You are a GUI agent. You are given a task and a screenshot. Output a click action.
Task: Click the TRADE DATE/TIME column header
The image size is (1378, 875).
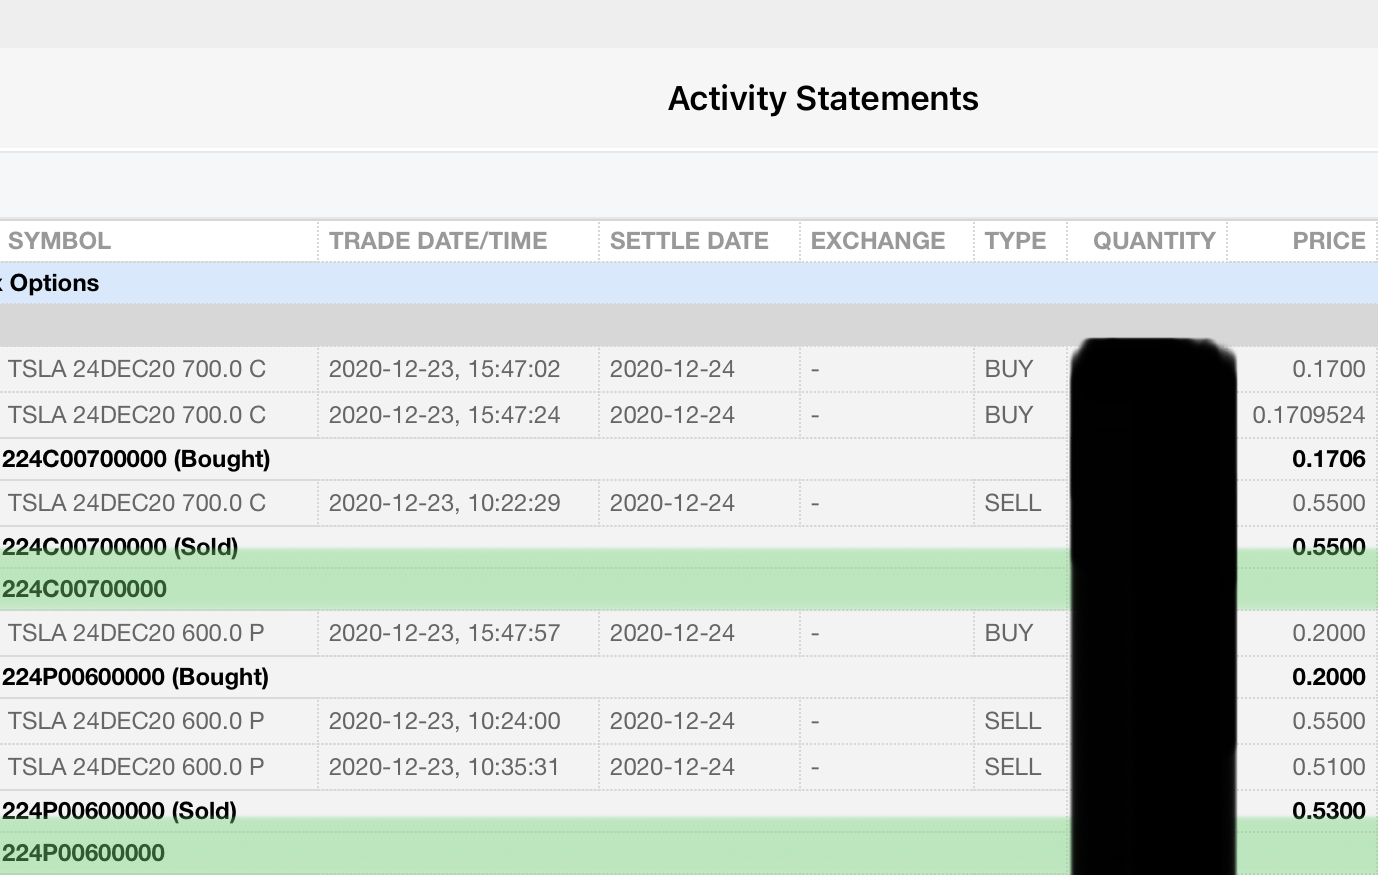438,241
